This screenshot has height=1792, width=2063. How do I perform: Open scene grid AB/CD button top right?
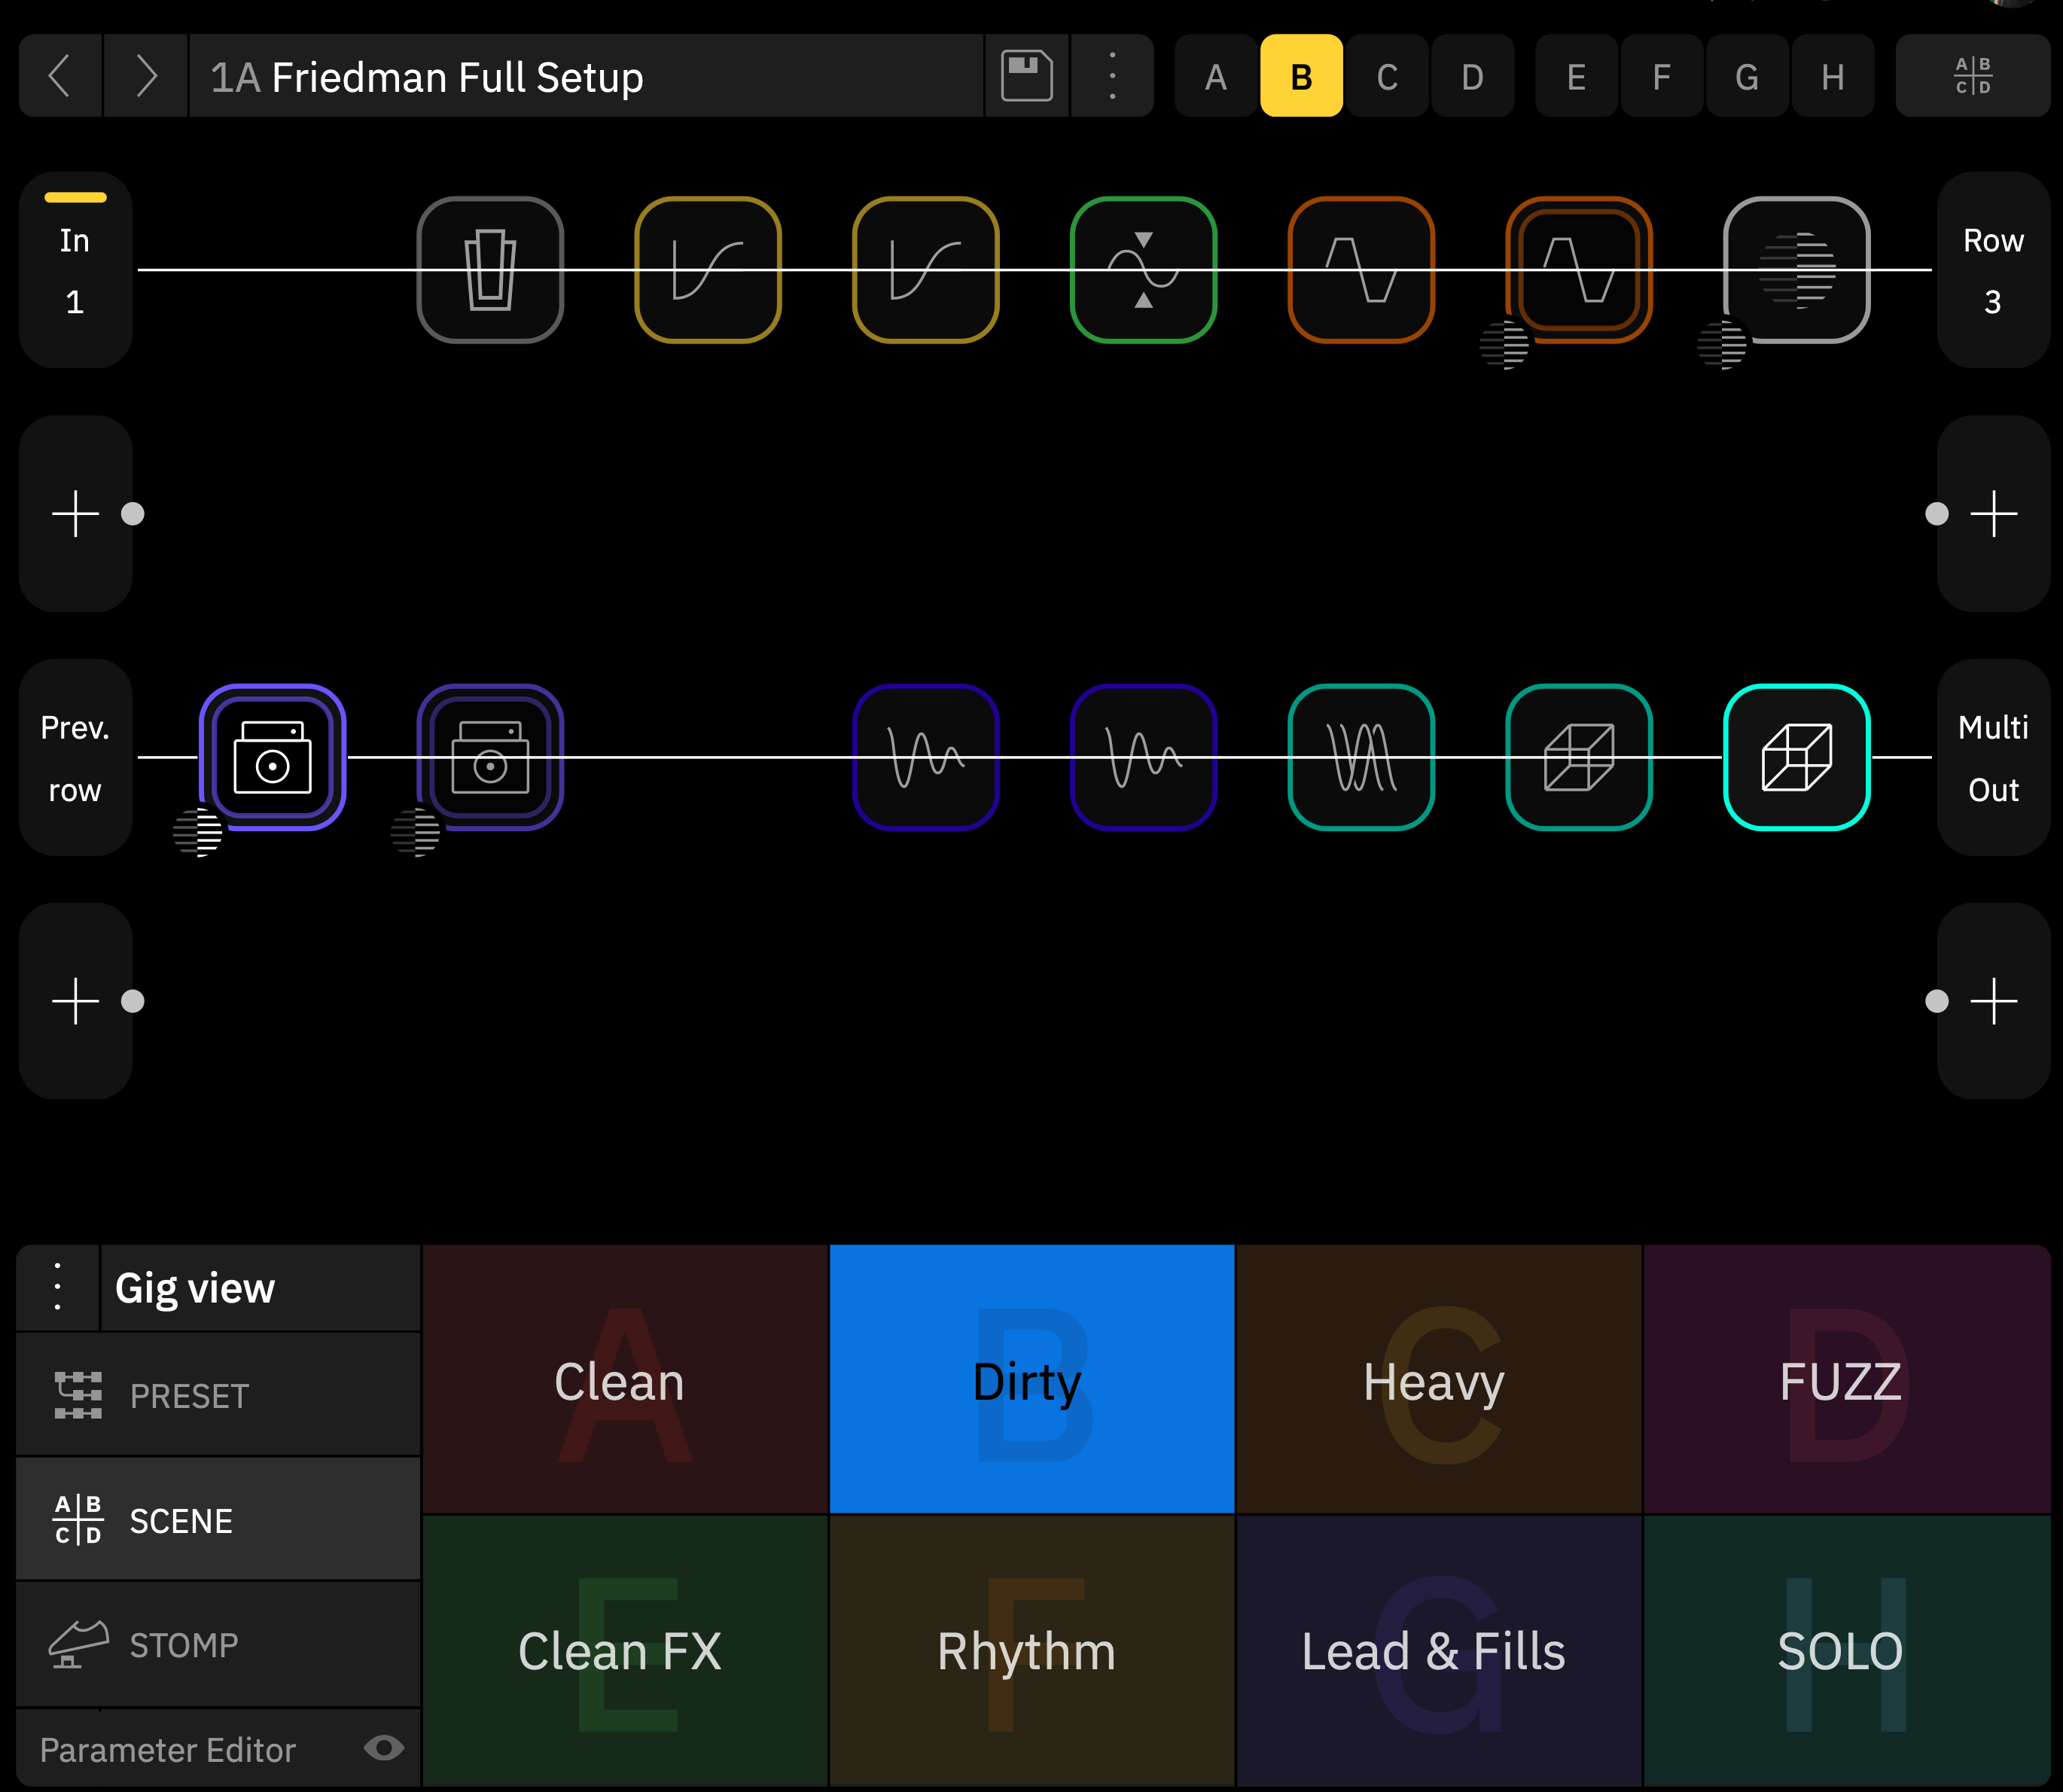[1973, 76]
